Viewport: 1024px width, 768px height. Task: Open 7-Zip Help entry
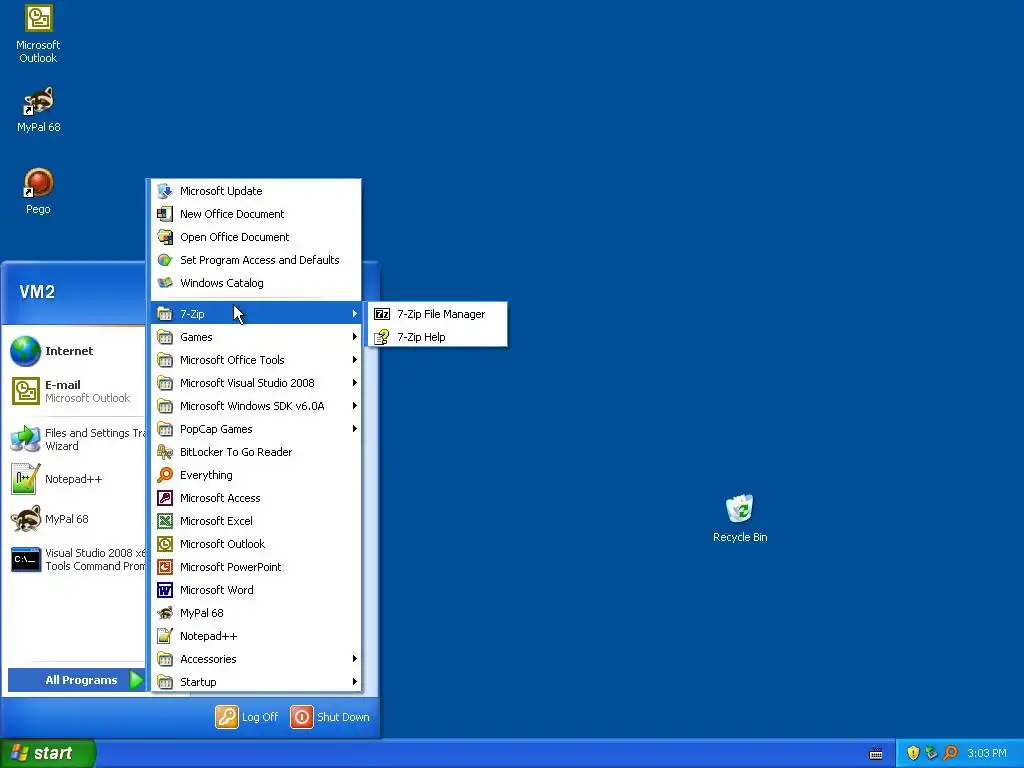437,337
